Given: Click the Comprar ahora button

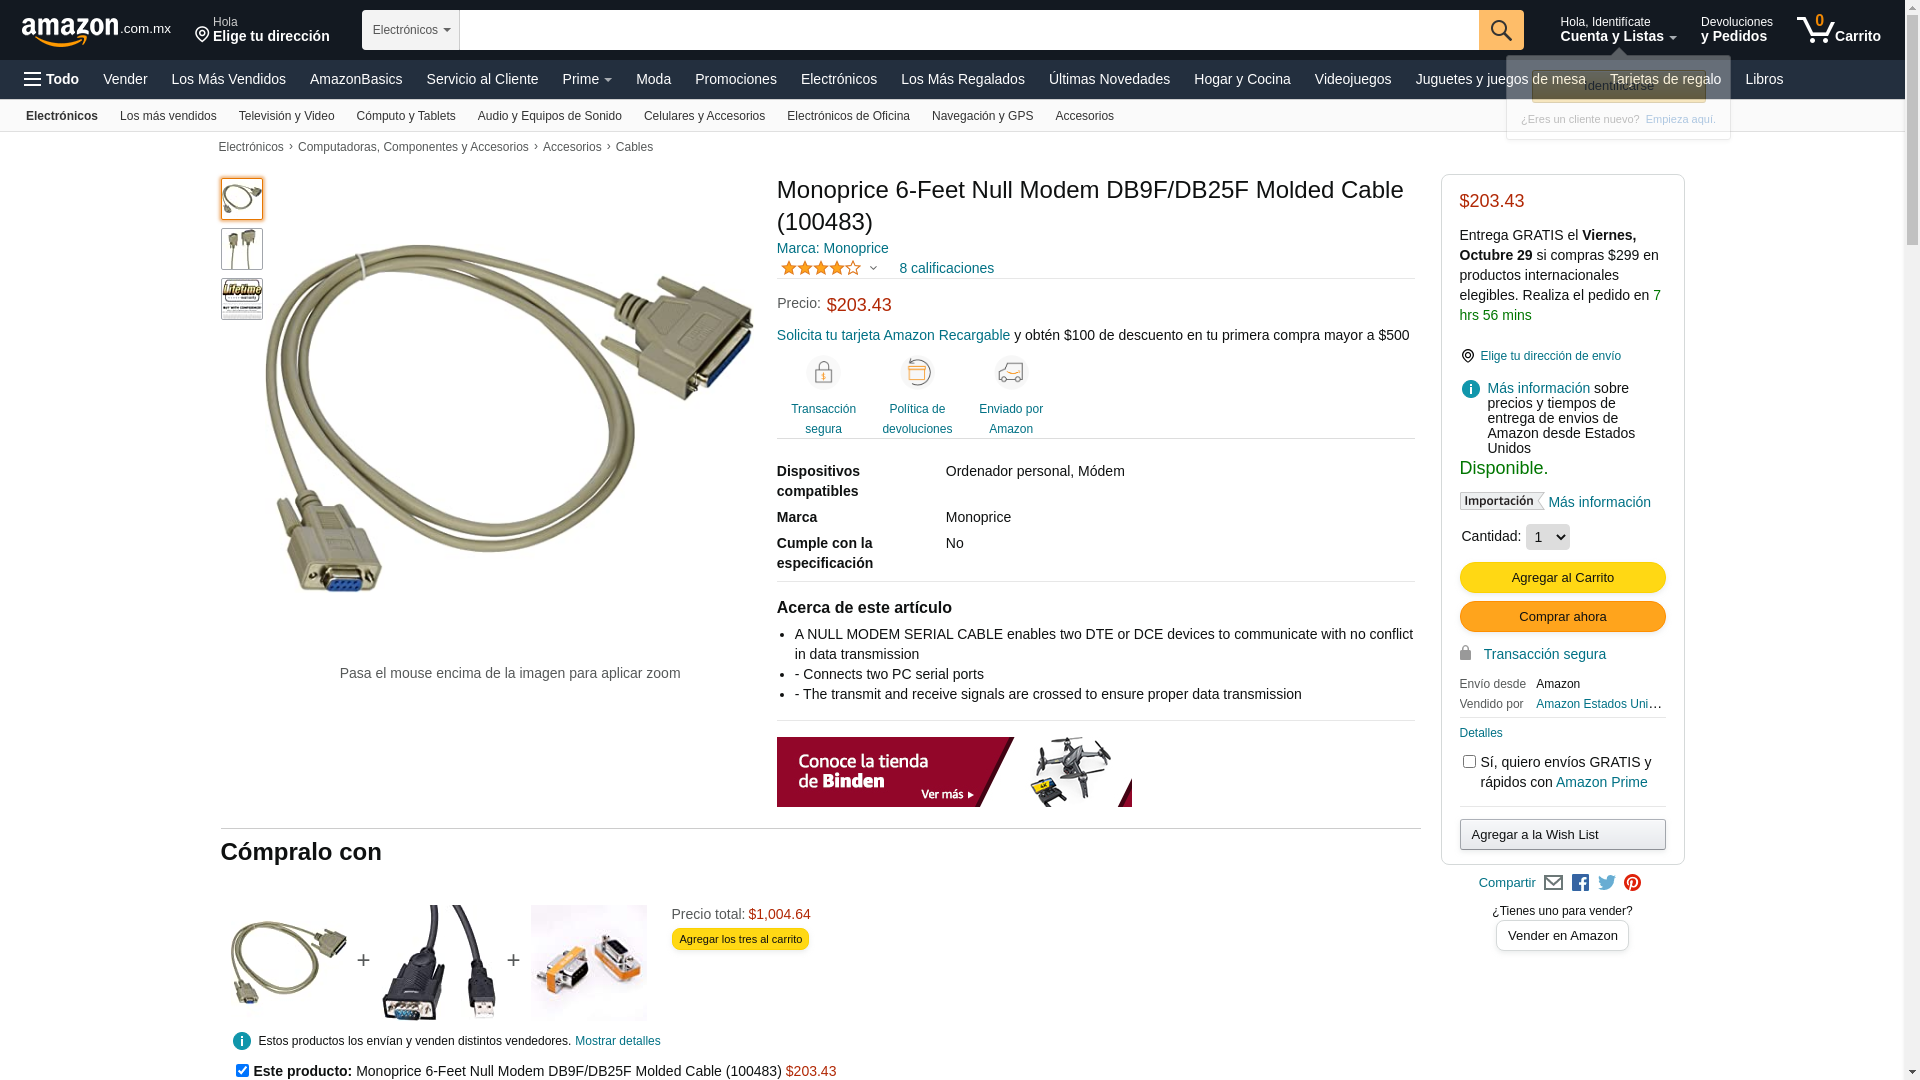Looking at the screenshot, I should 1562,616.
